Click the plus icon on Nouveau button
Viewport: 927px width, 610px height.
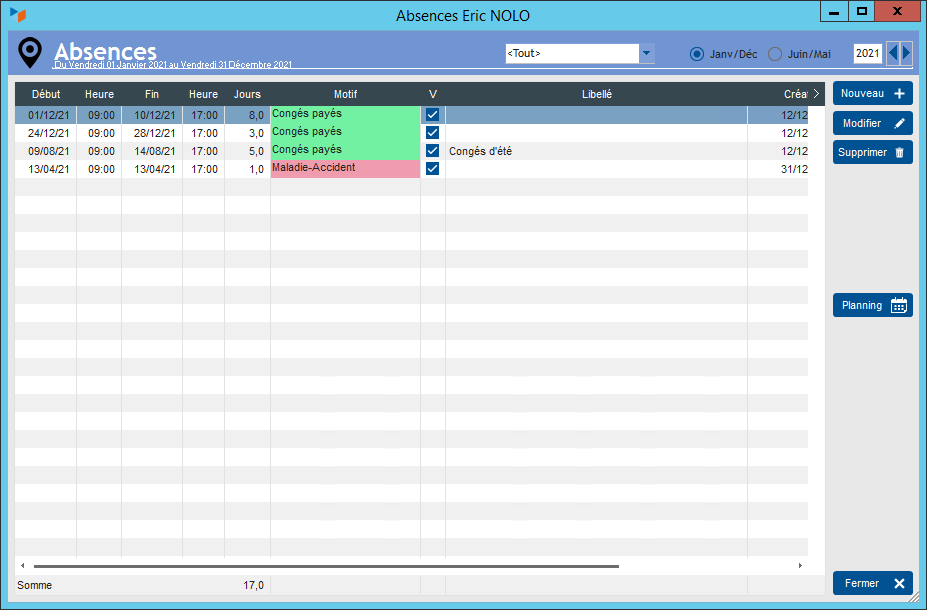tap(899, 94)
